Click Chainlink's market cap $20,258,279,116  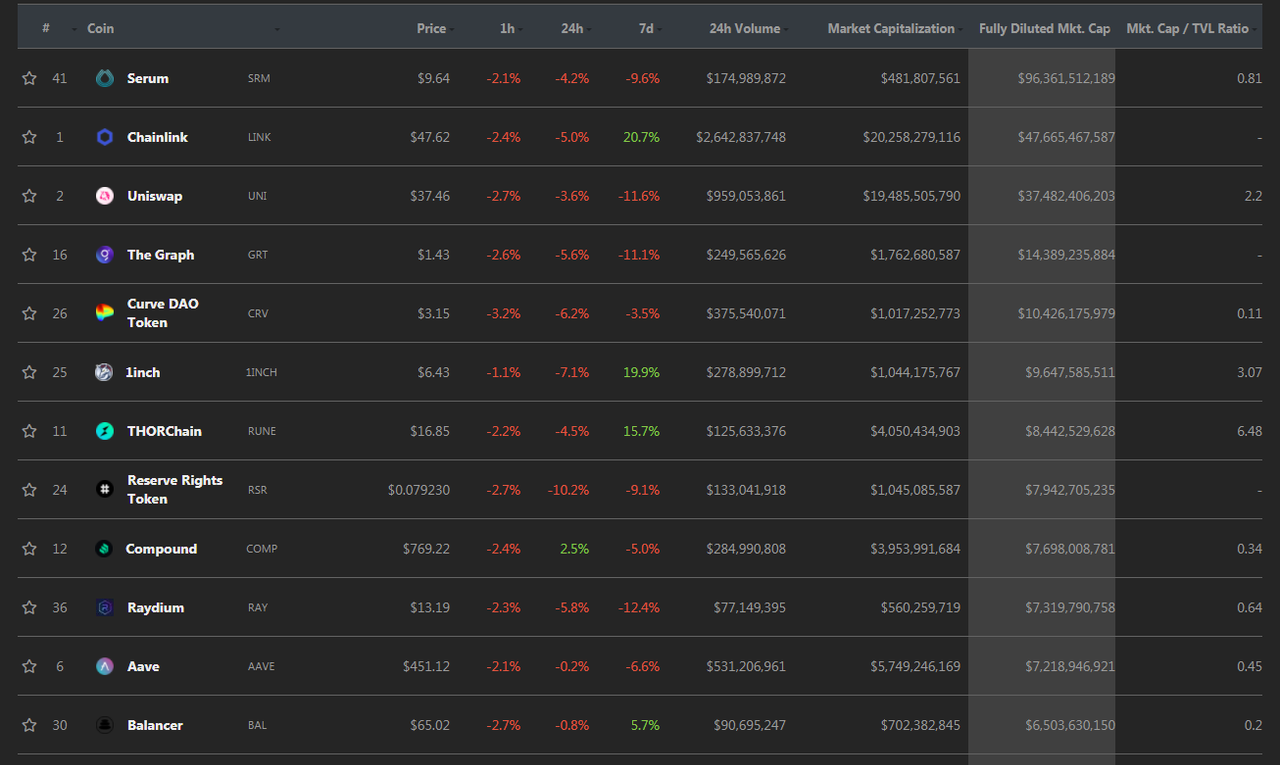tap(912, 137)
